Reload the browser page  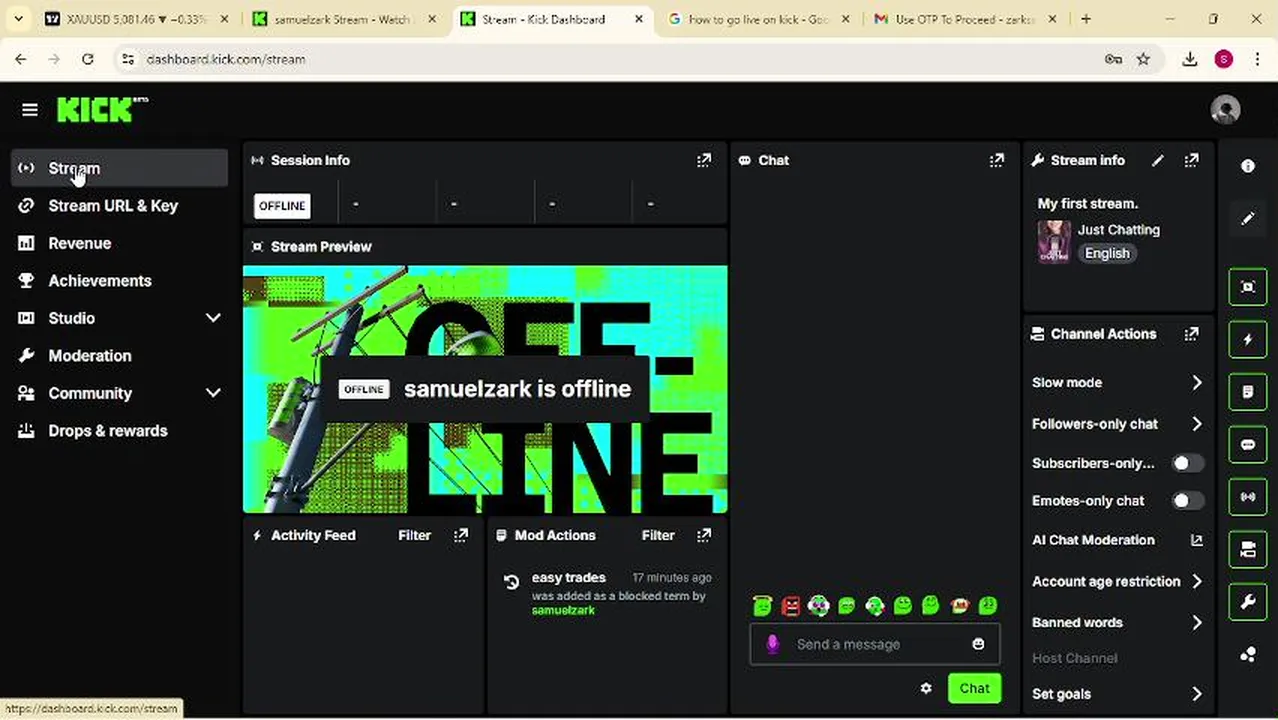click(x=88, y=60)
